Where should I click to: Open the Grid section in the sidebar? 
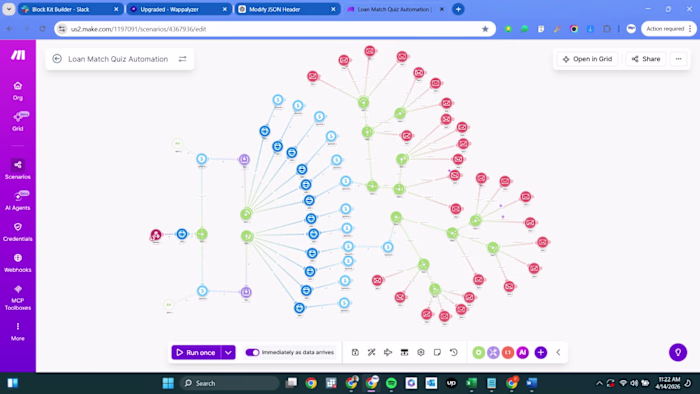tap(17, 121)
